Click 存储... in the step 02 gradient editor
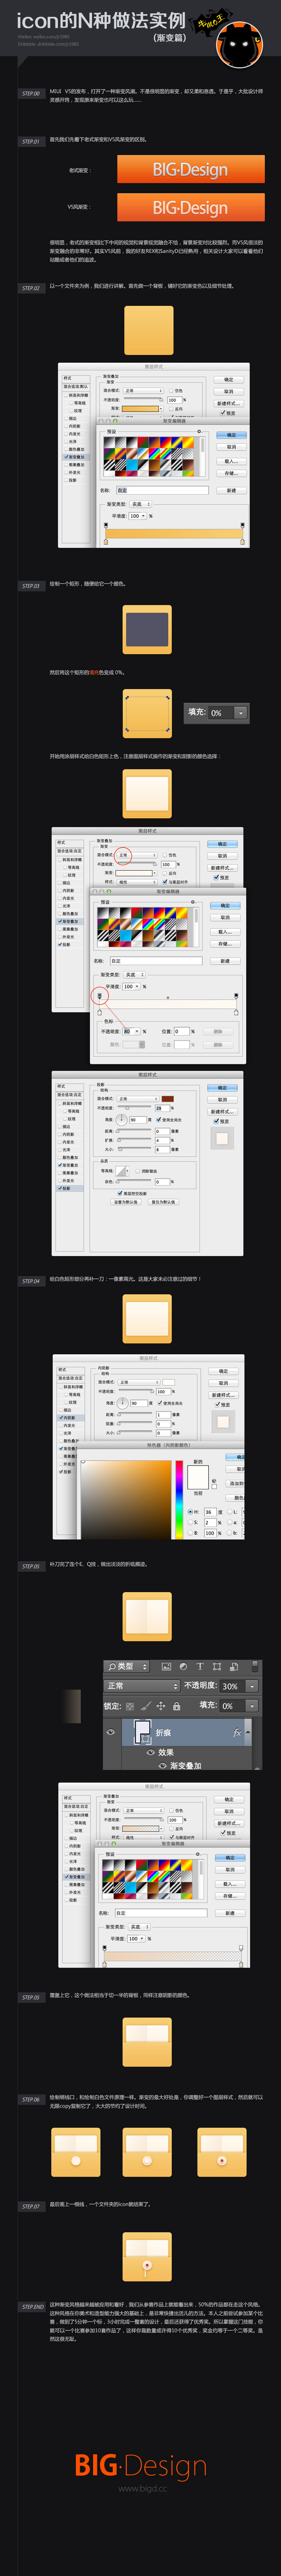 point(231,473)
